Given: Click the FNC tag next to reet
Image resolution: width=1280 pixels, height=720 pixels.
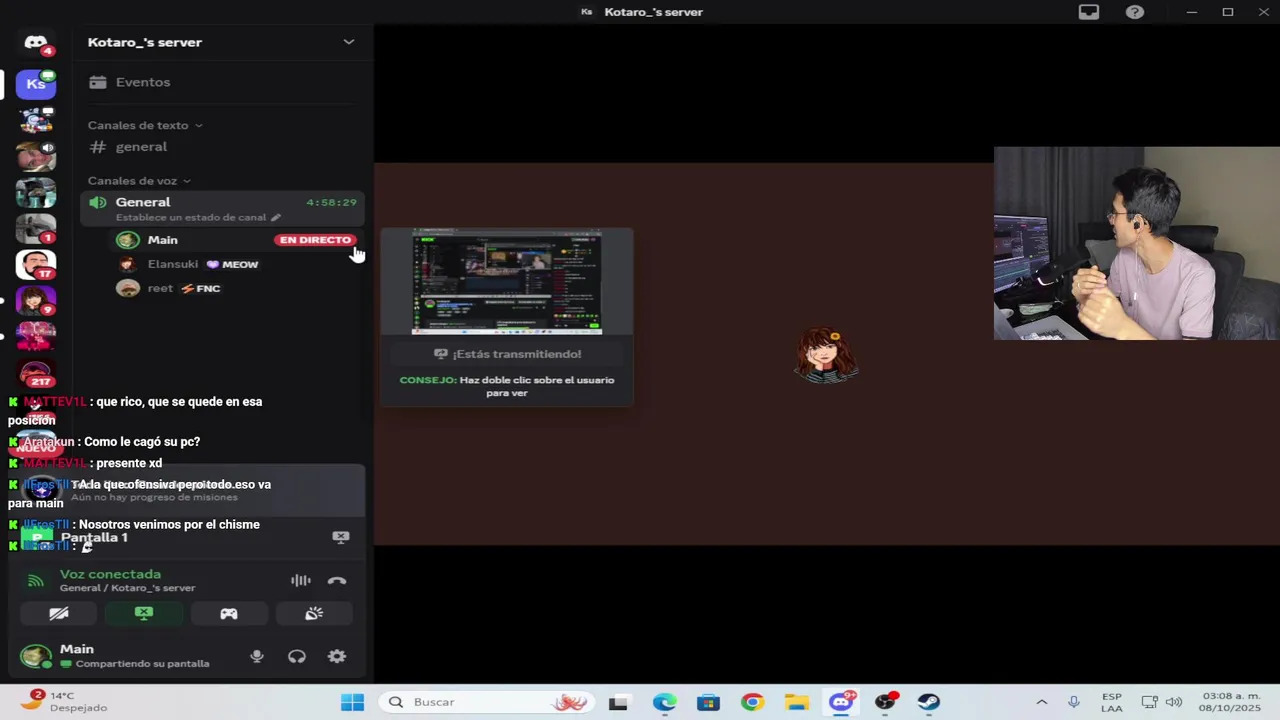Looking at the screenshot, I should [201, 288].
